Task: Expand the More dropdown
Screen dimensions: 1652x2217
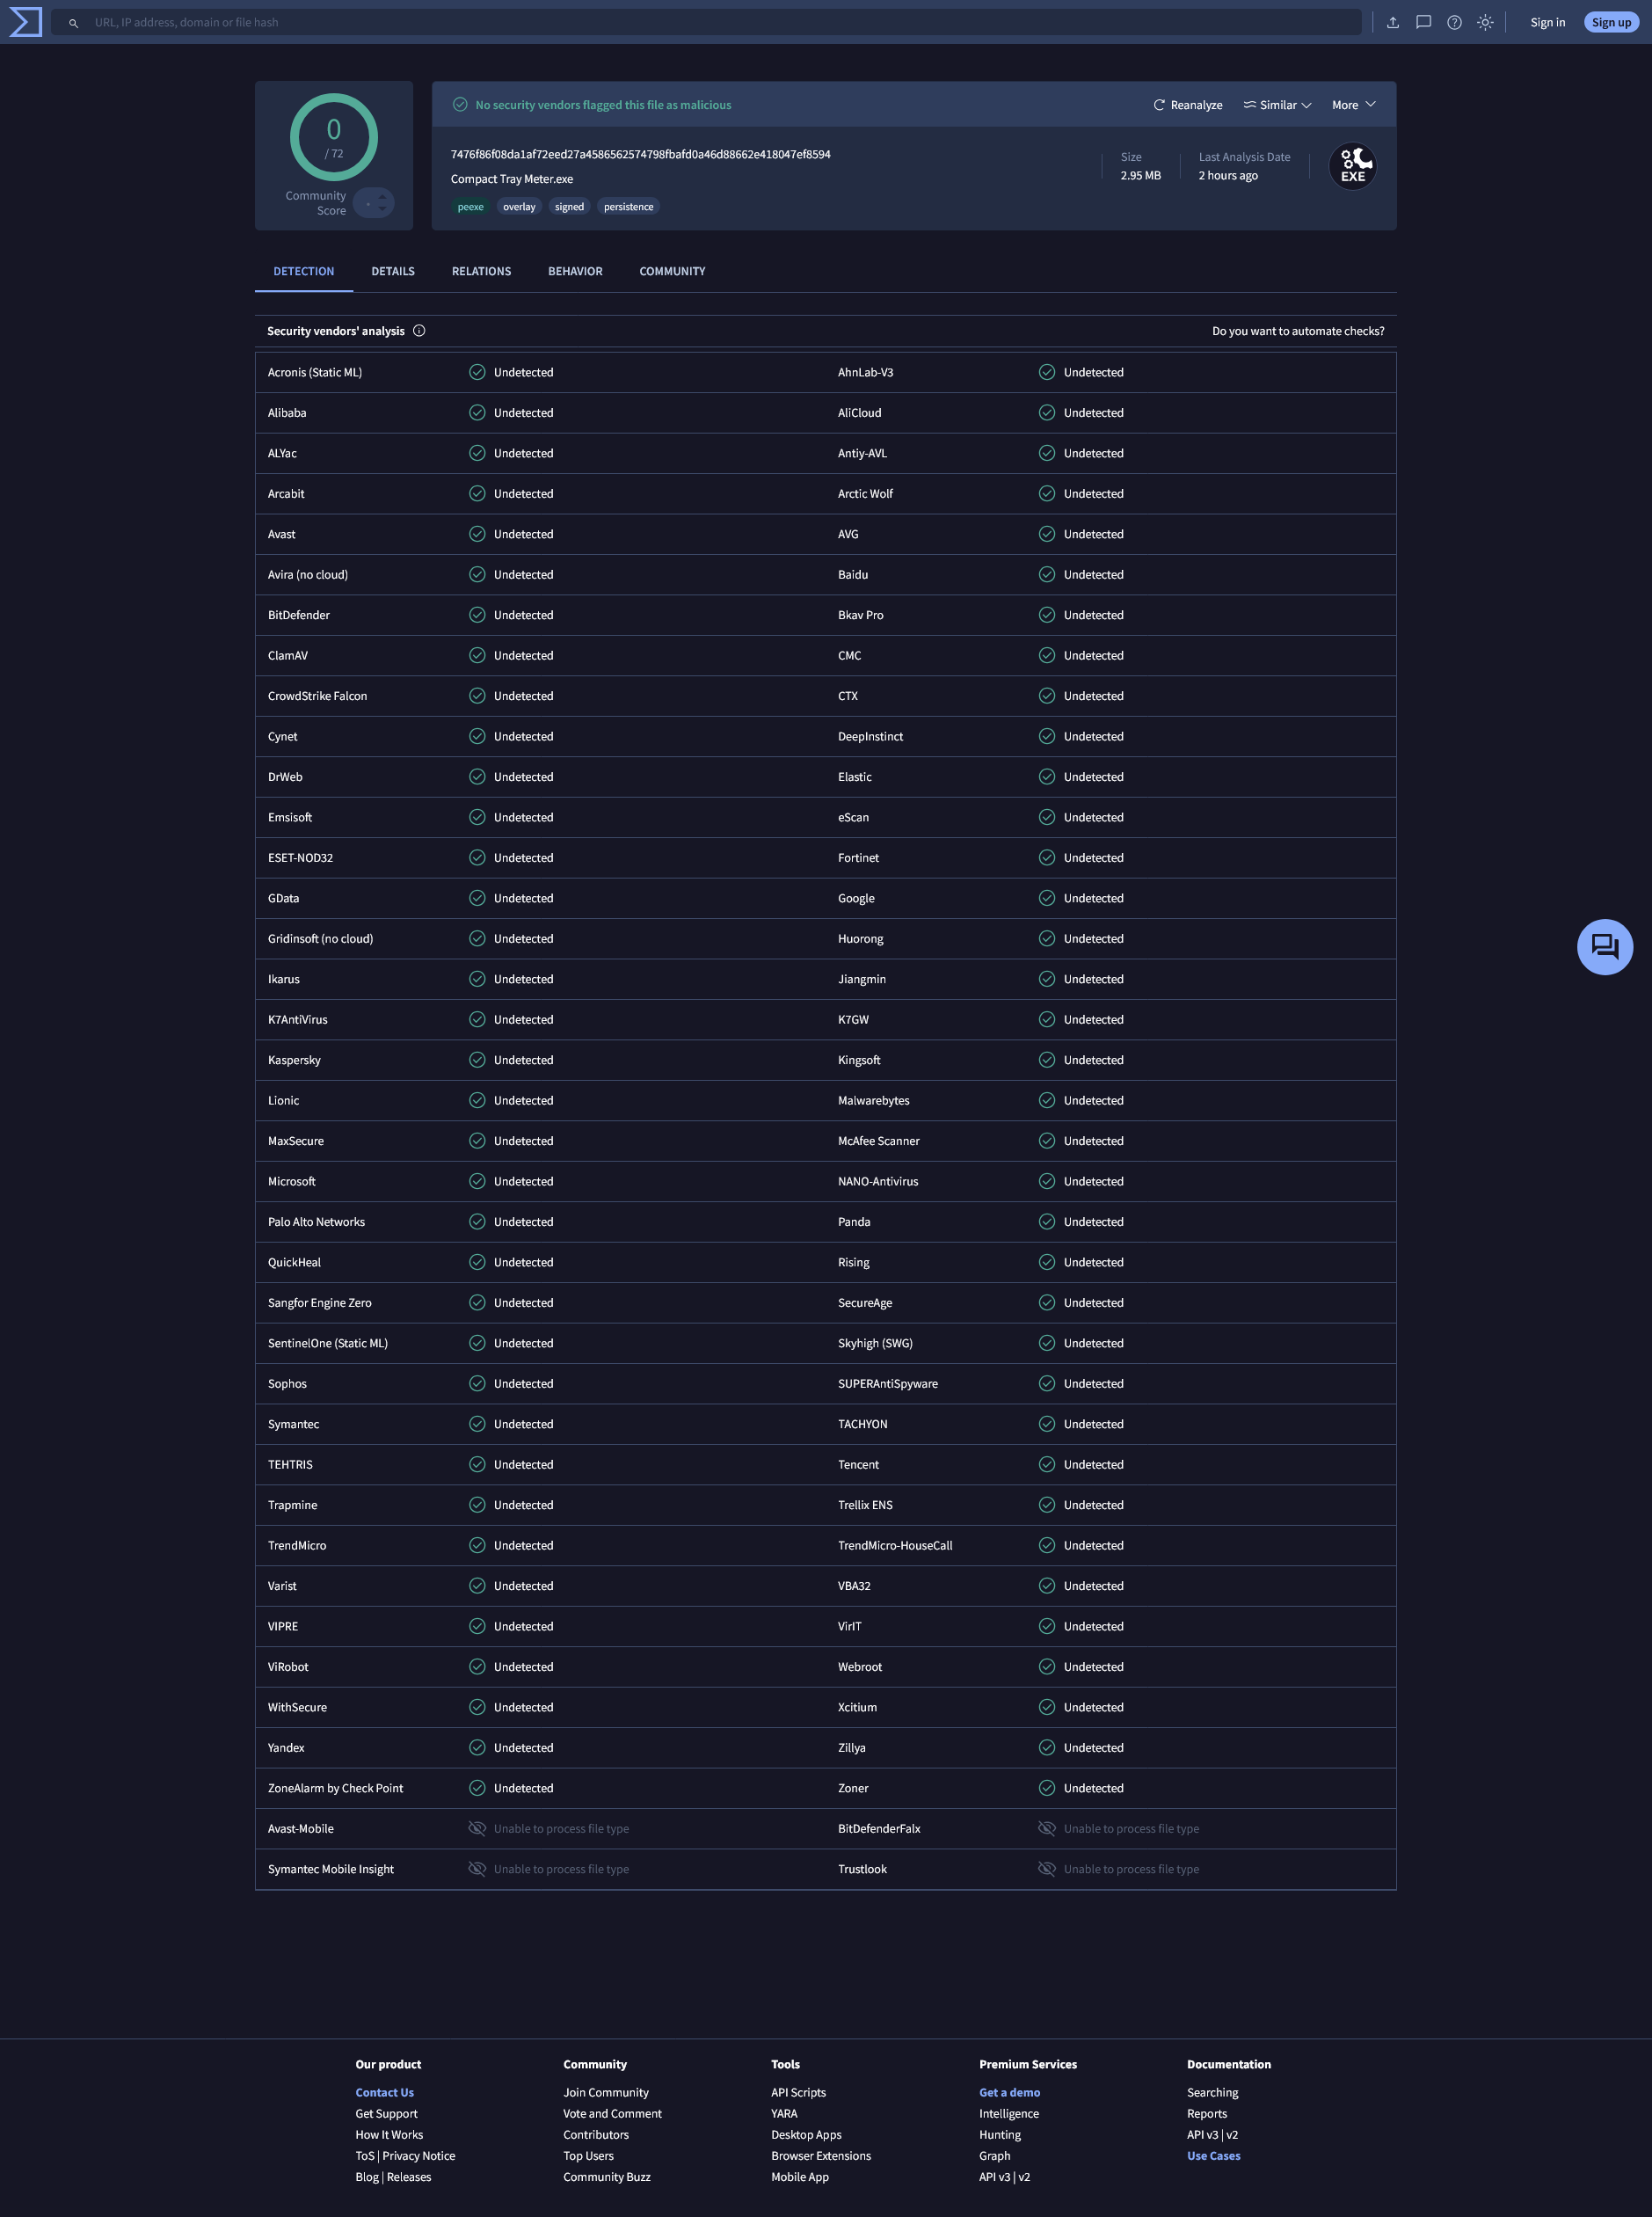Action: coord(1353,105)
